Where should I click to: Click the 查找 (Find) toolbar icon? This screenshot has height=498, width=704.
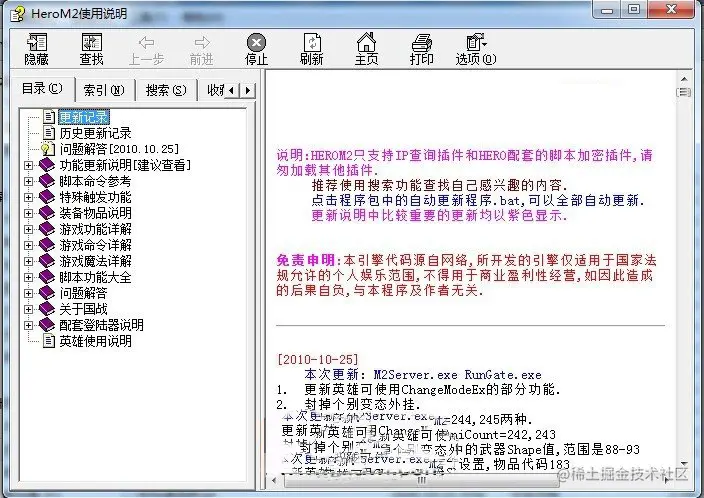coord(92,42)
